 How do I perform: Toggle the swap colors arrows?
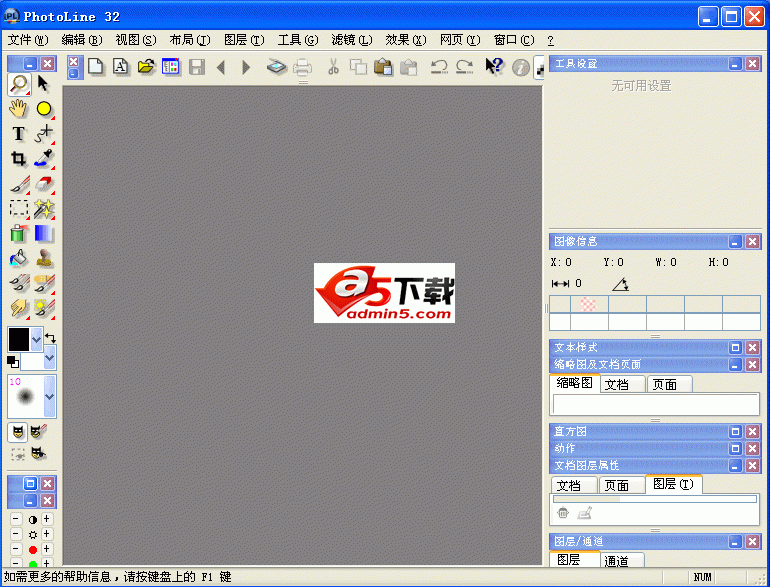click(x=50, y=339)
